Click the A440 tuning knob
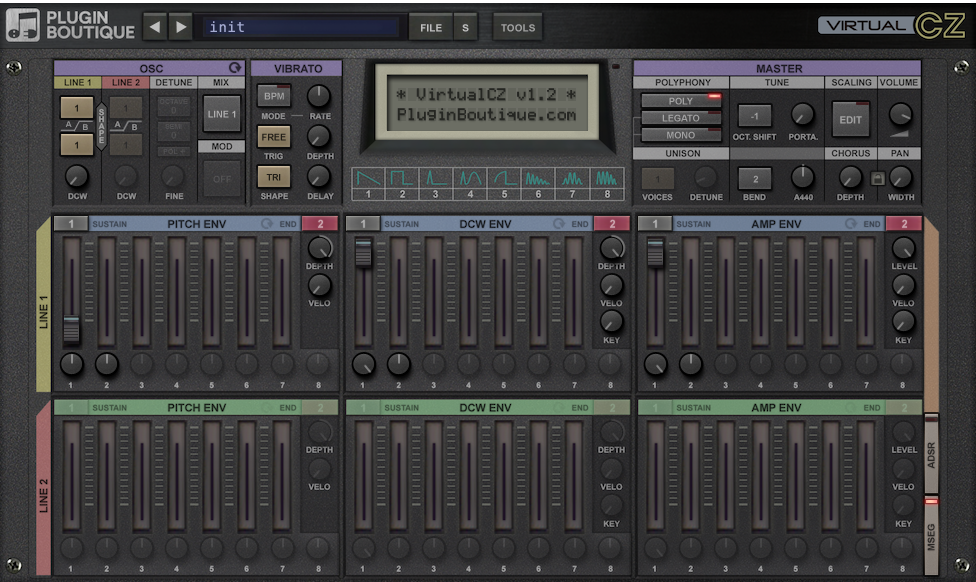 pos(802,177)
